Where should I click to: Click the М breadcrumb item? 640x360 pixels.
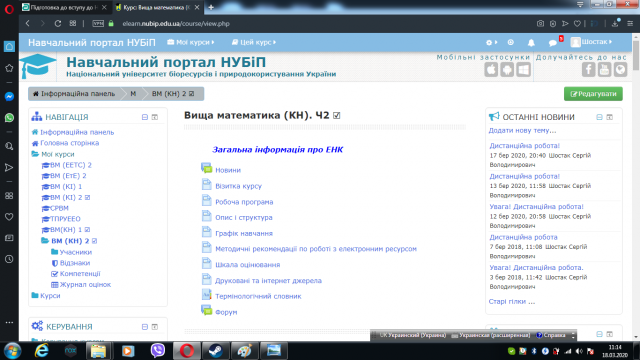pos(133,94)
